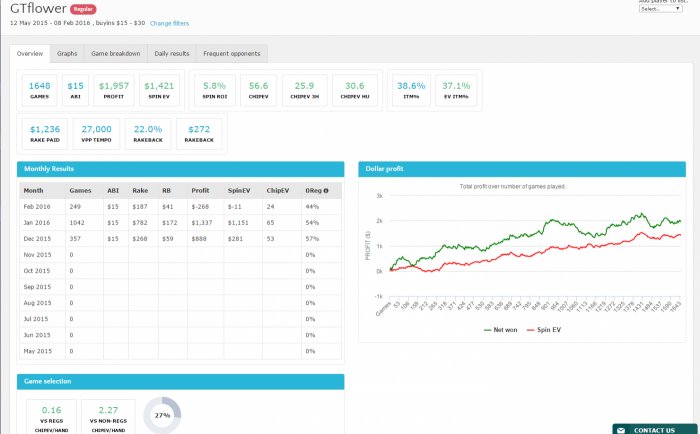Go to the Daily results tab

click(x=171, y=53)
